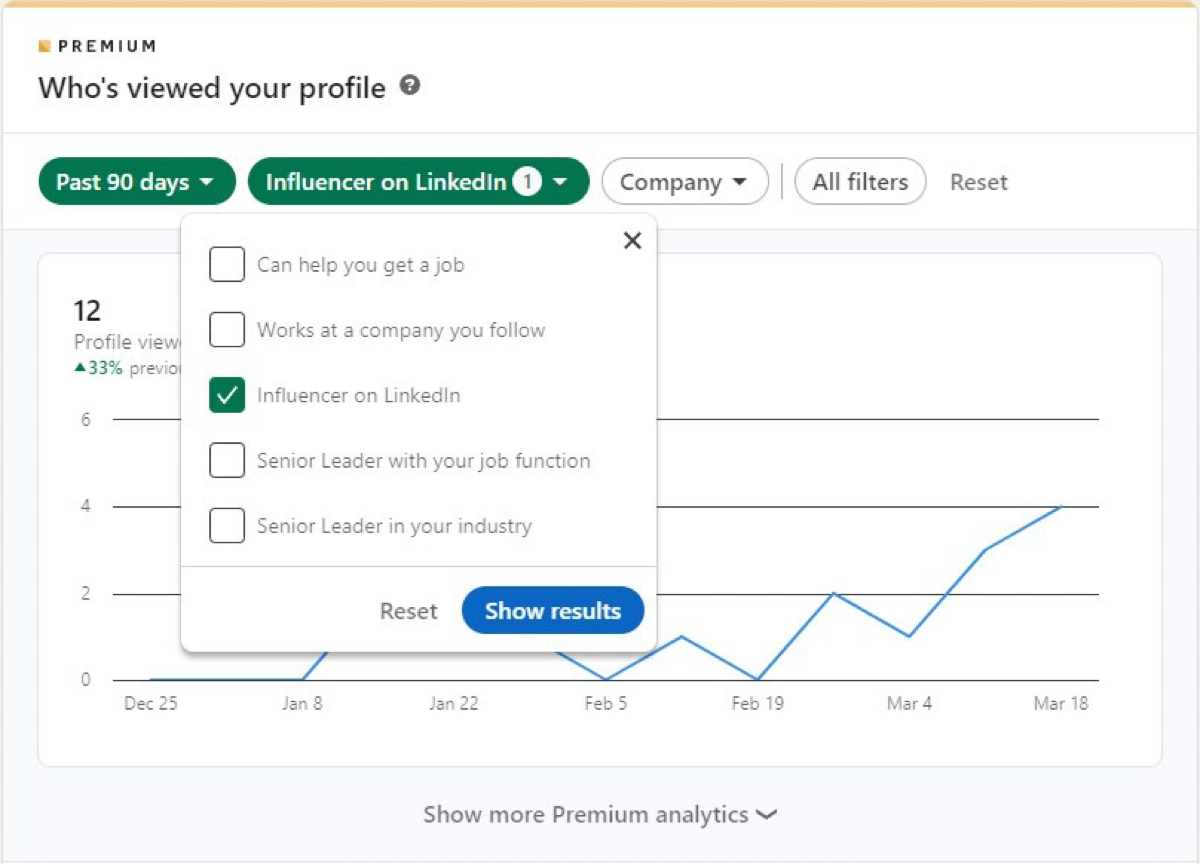The height and width of the screenshot is (864, 1200).
Task: Check 'Can help you get a job'
Action: (x=227, y=265)
